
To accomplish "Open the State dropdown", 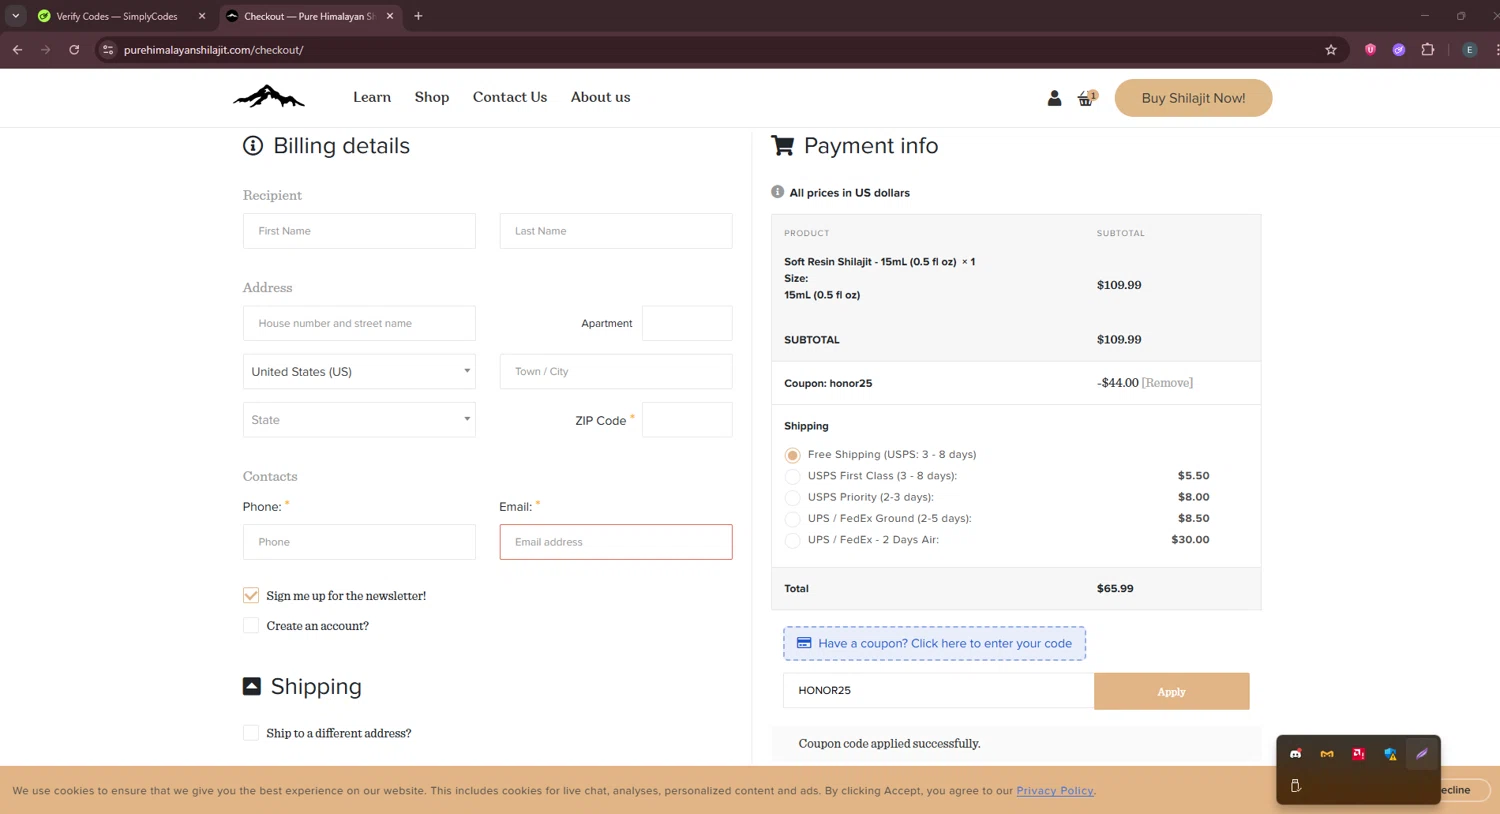I will [x=359, y=420].
